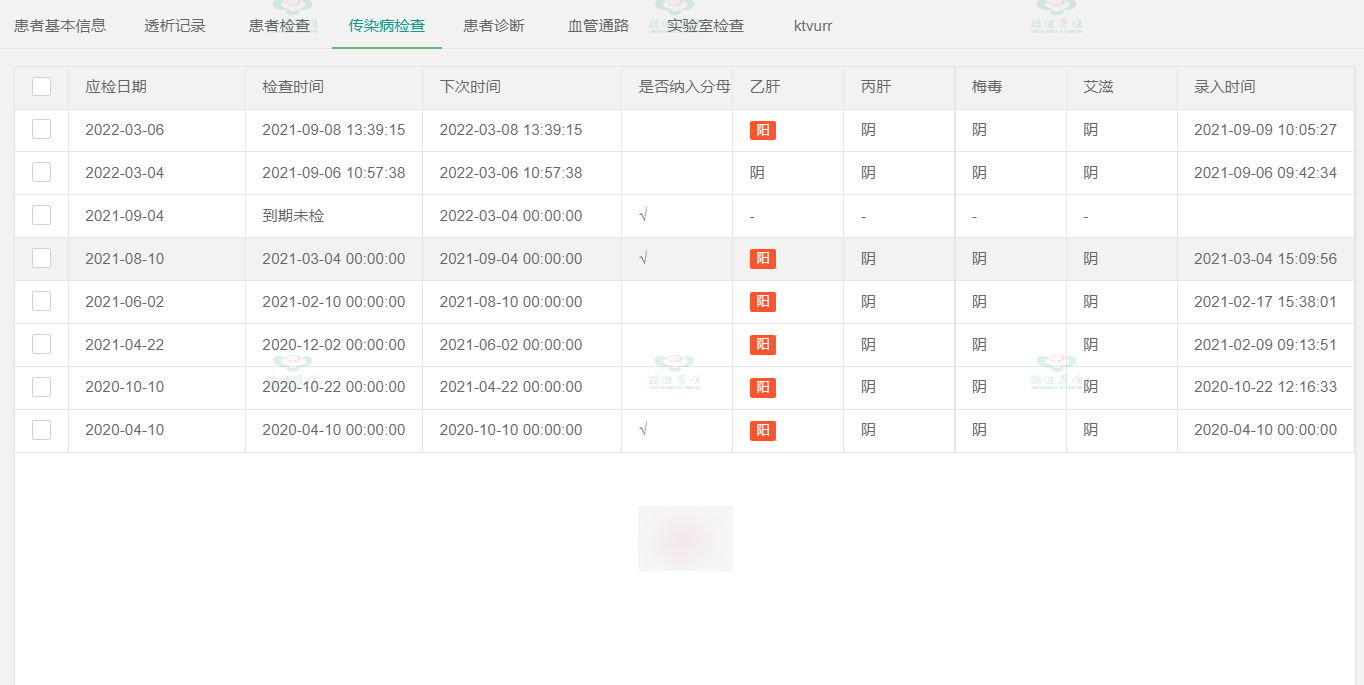Screen dimensions: 1364x685
Task: Click the 乙肝 阴 result in 2022-03-04 row
Action: click(x=757, y=173)
